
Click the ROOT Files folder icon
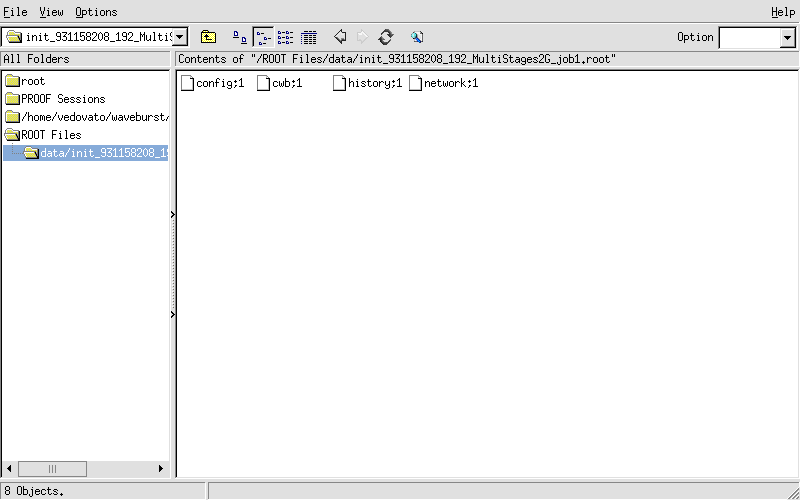[x=12, y=135]
